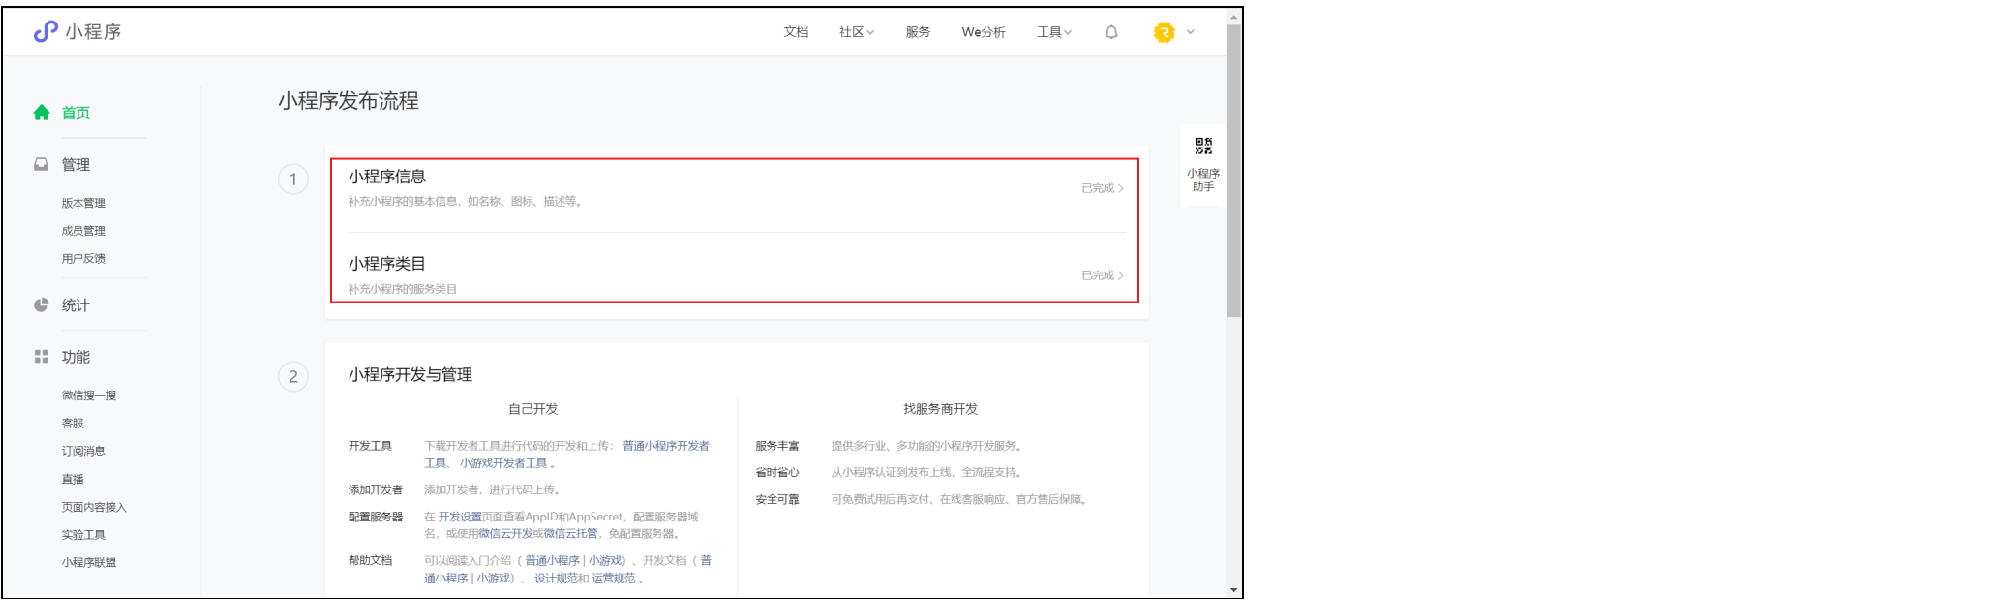
Task: Open 页面内容接入 in the sidebar
Action: pyautogui.click(x=94, y=508)
